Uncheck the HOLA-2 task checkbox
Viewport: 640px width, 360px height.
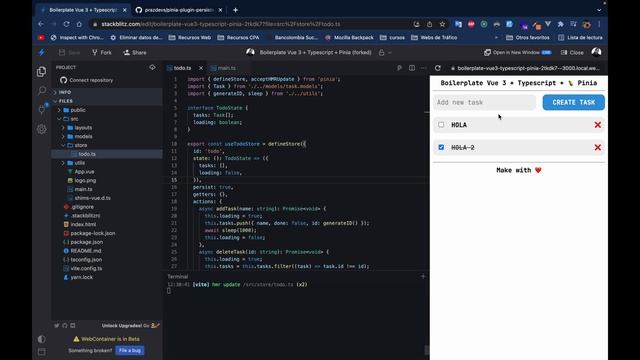[x=441, y=147]
